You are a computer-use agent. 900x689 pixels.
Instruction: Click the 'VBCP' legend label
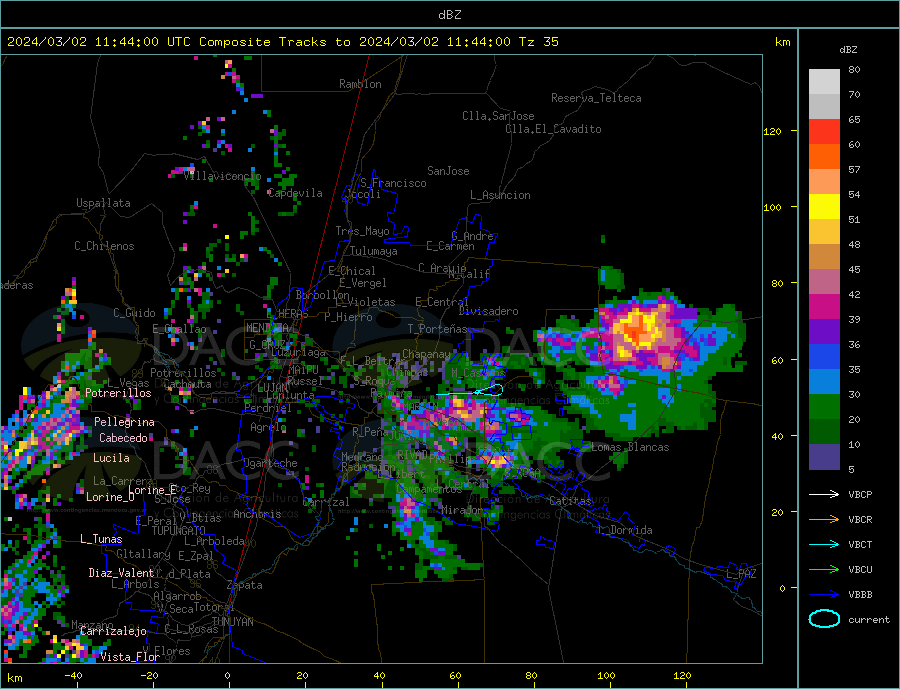(860, 494)
